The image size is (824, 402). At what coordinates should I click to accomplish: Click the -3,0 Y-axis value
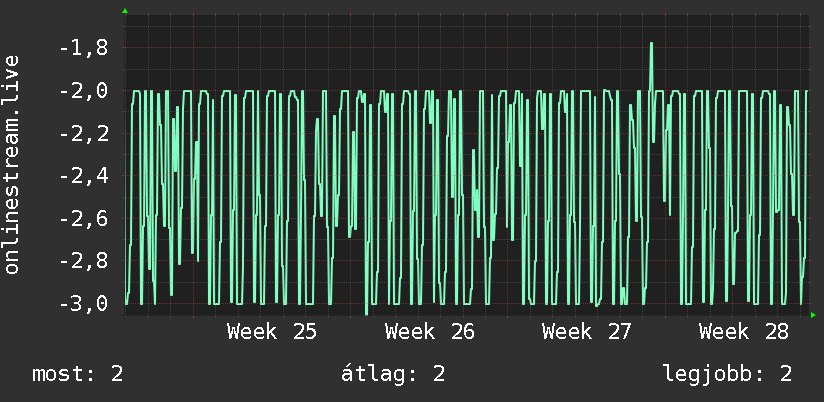click(84, 304)
